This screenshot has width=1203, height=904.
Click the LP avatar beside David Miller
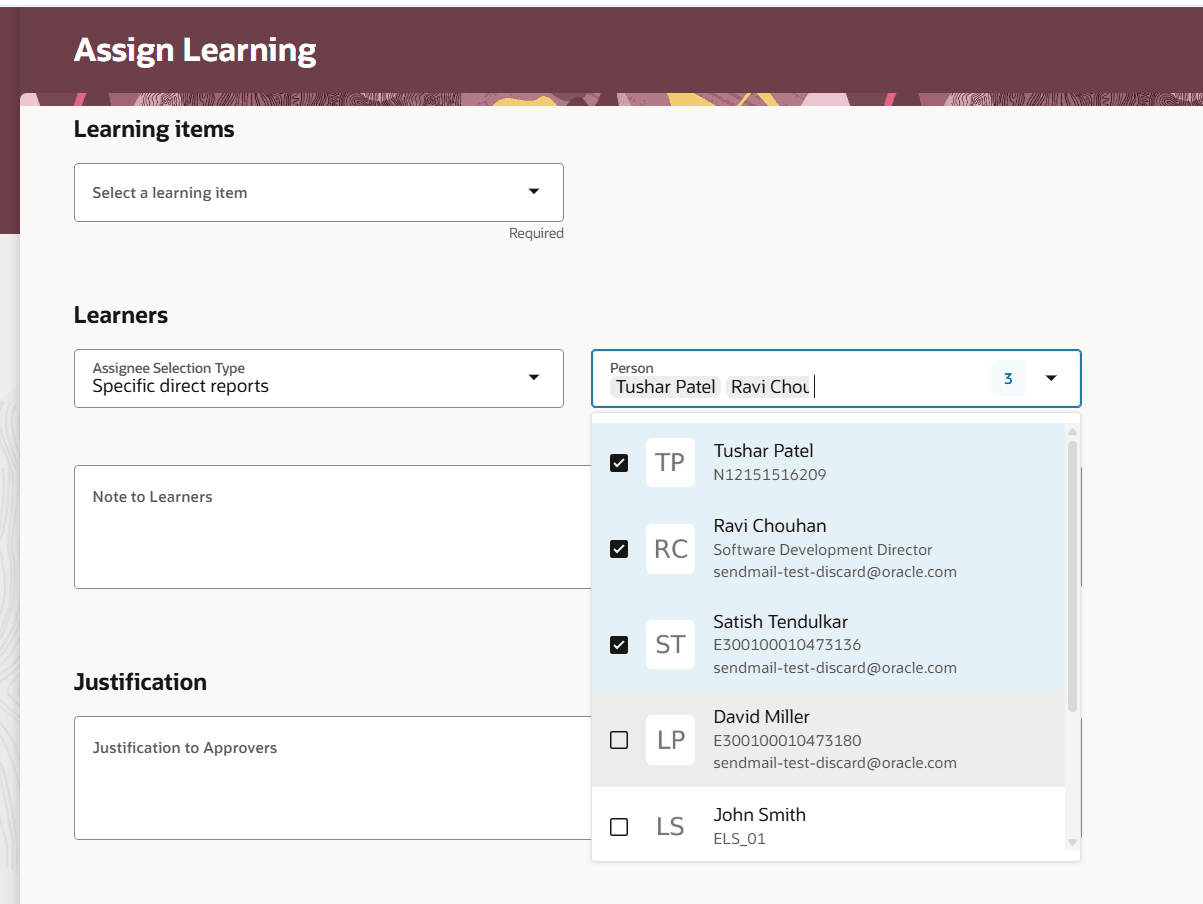pos(670,740)
